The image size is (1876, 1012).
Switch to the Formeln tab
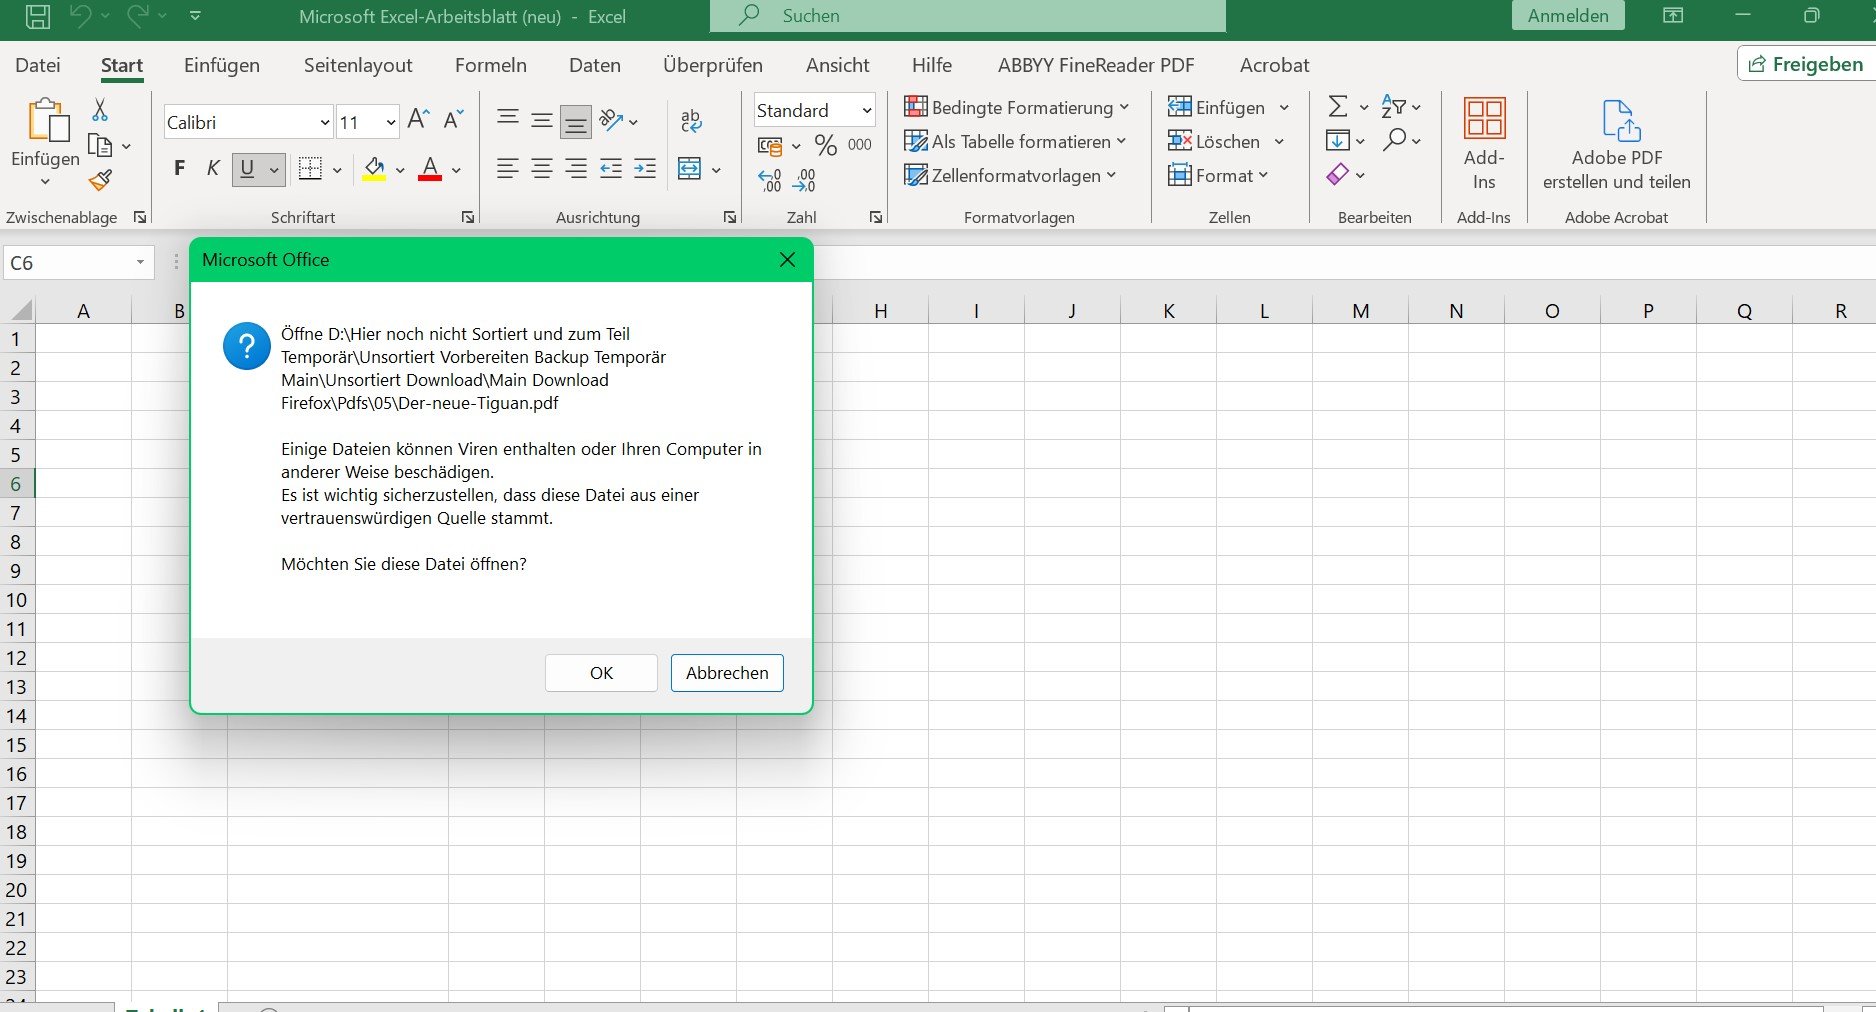[491, 65]
